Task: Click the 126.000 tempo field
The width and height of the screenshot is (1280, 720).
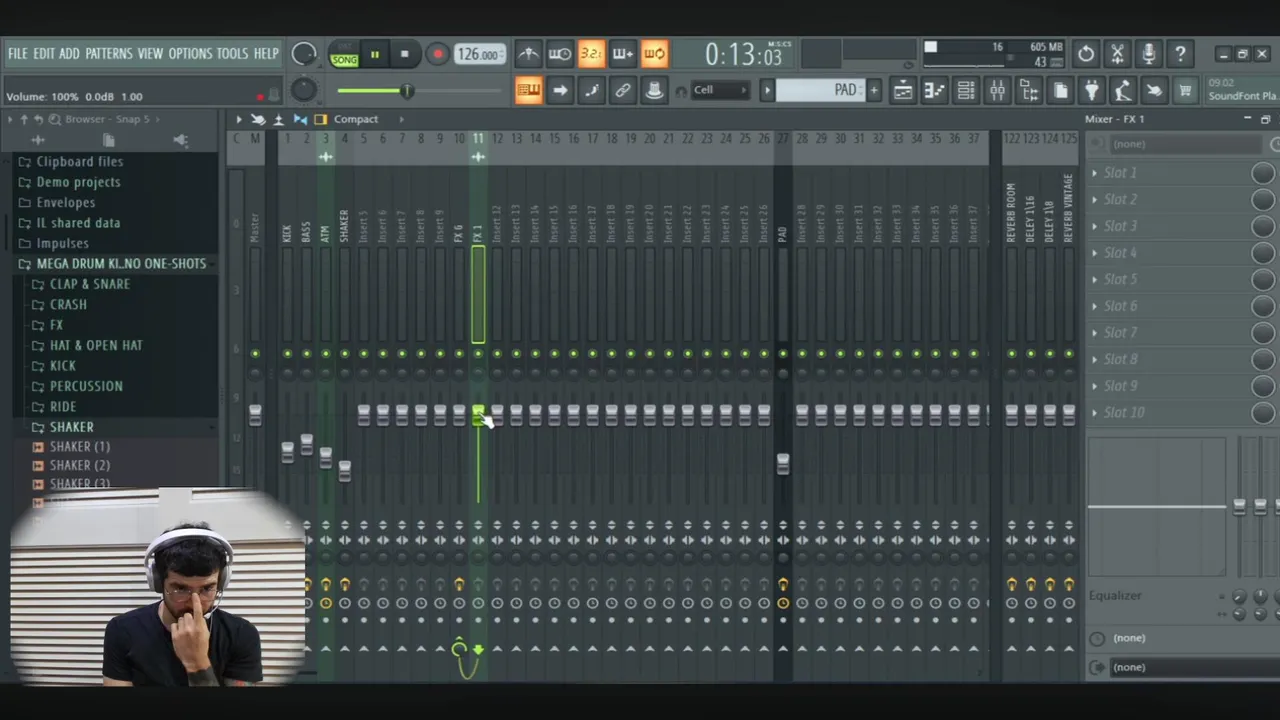Action: pyautogui.click(x=478, y=55)
